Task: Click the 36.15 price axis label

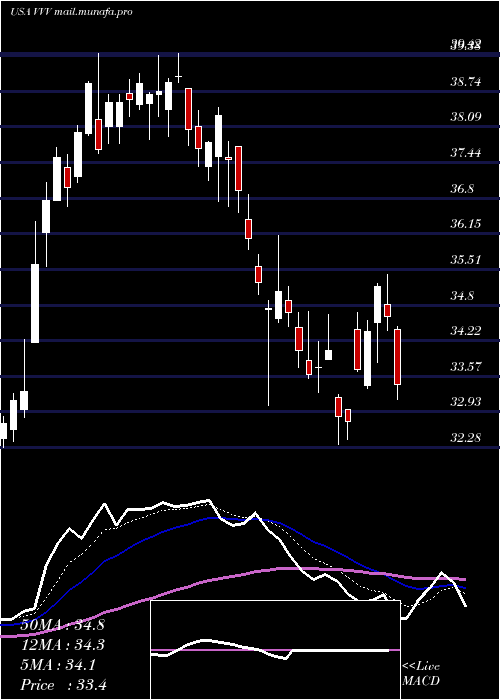Action: 466,224
